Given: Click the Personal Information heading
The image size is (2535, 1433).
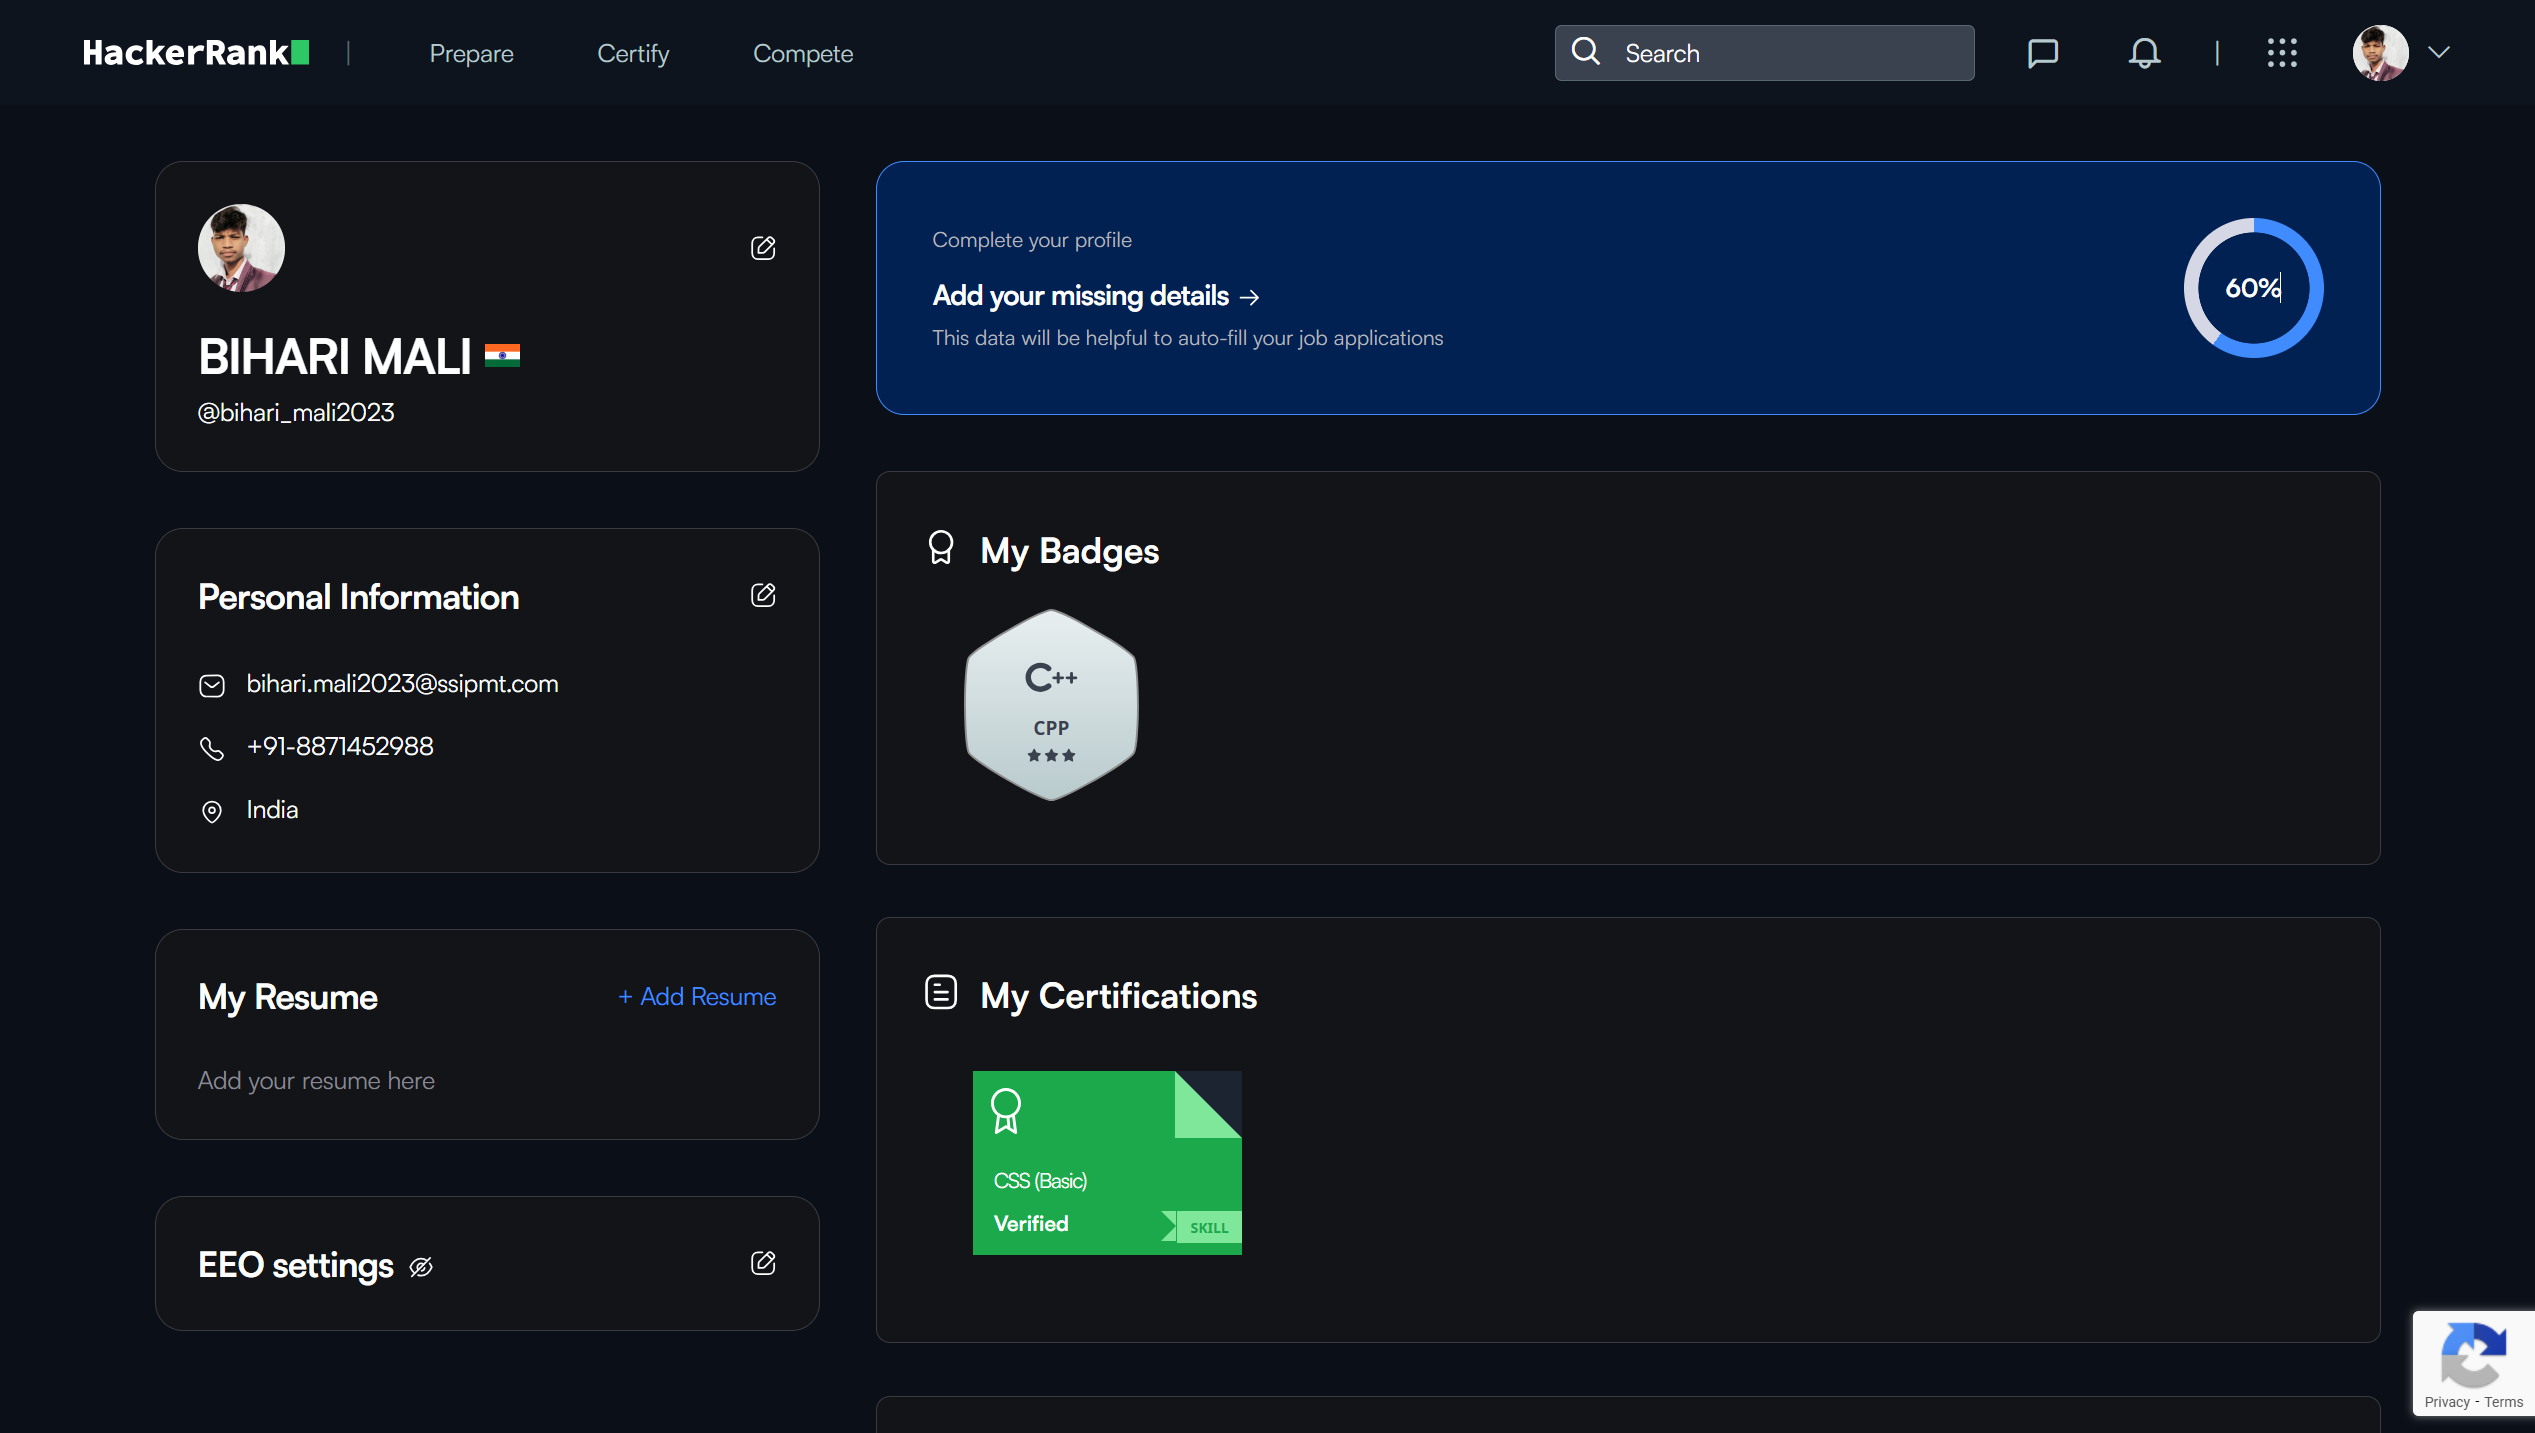Looking at the screenshot, I should [358, 597].
